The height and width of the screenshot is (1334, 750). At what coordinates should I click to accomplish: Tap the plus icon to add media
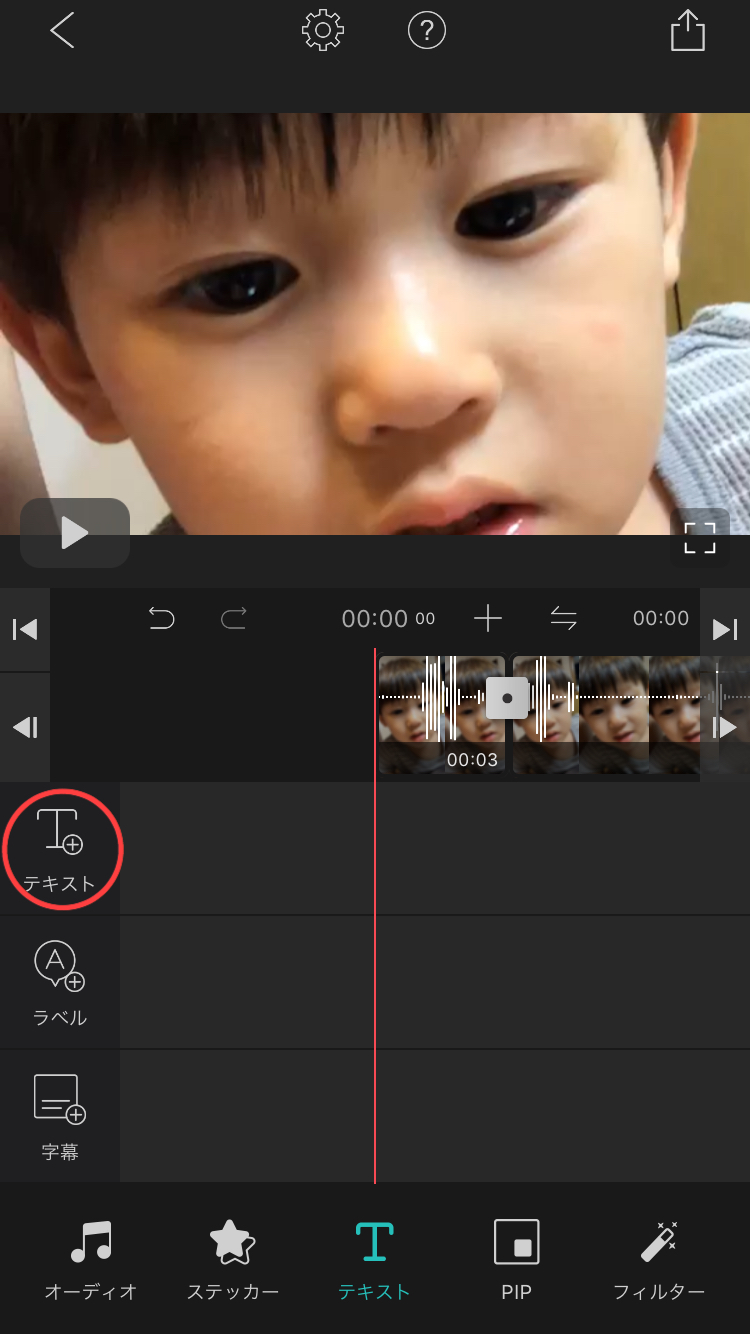click(488, 619)
